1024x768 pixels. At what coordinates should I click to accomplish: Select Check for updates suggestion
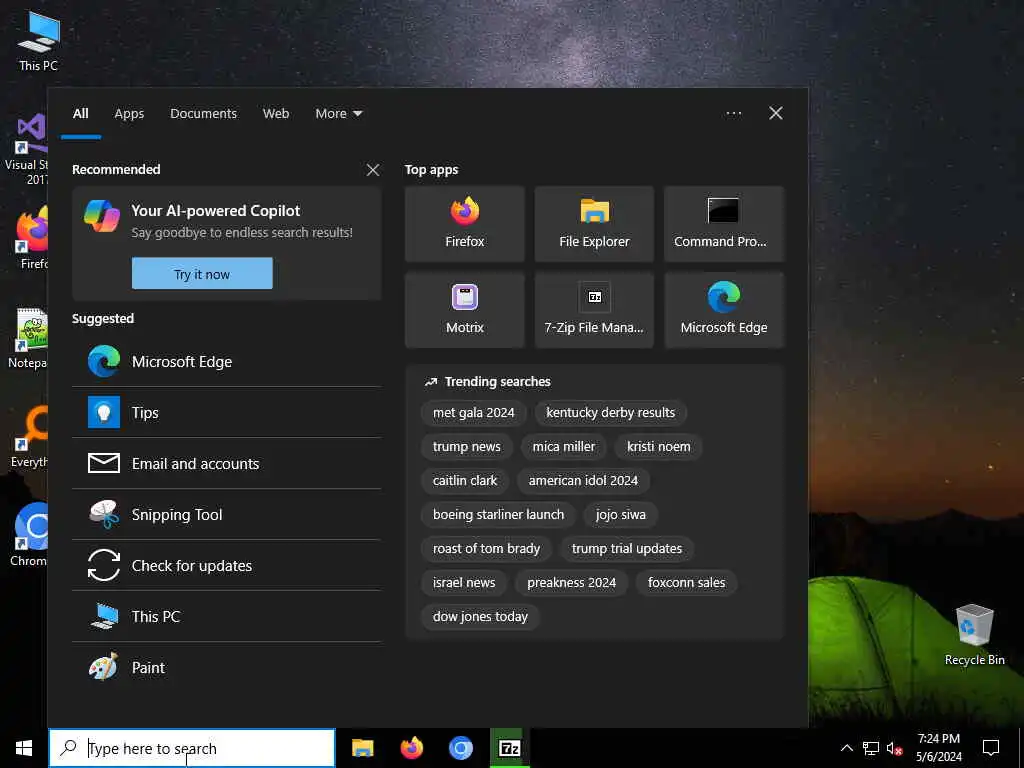click(x=227, y=565)
